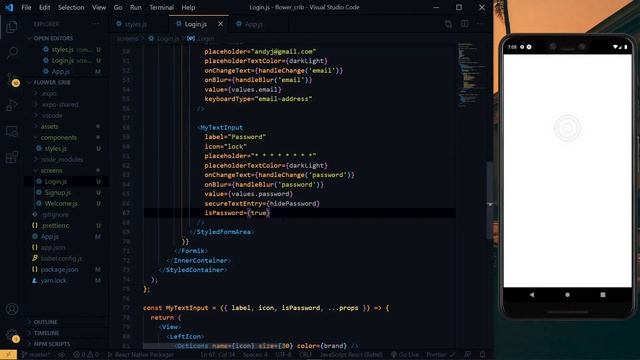Viewport: 640px width, 360px height.
Task: Open babel.config.js in the file tree
Action: click(x=61, y=258)
